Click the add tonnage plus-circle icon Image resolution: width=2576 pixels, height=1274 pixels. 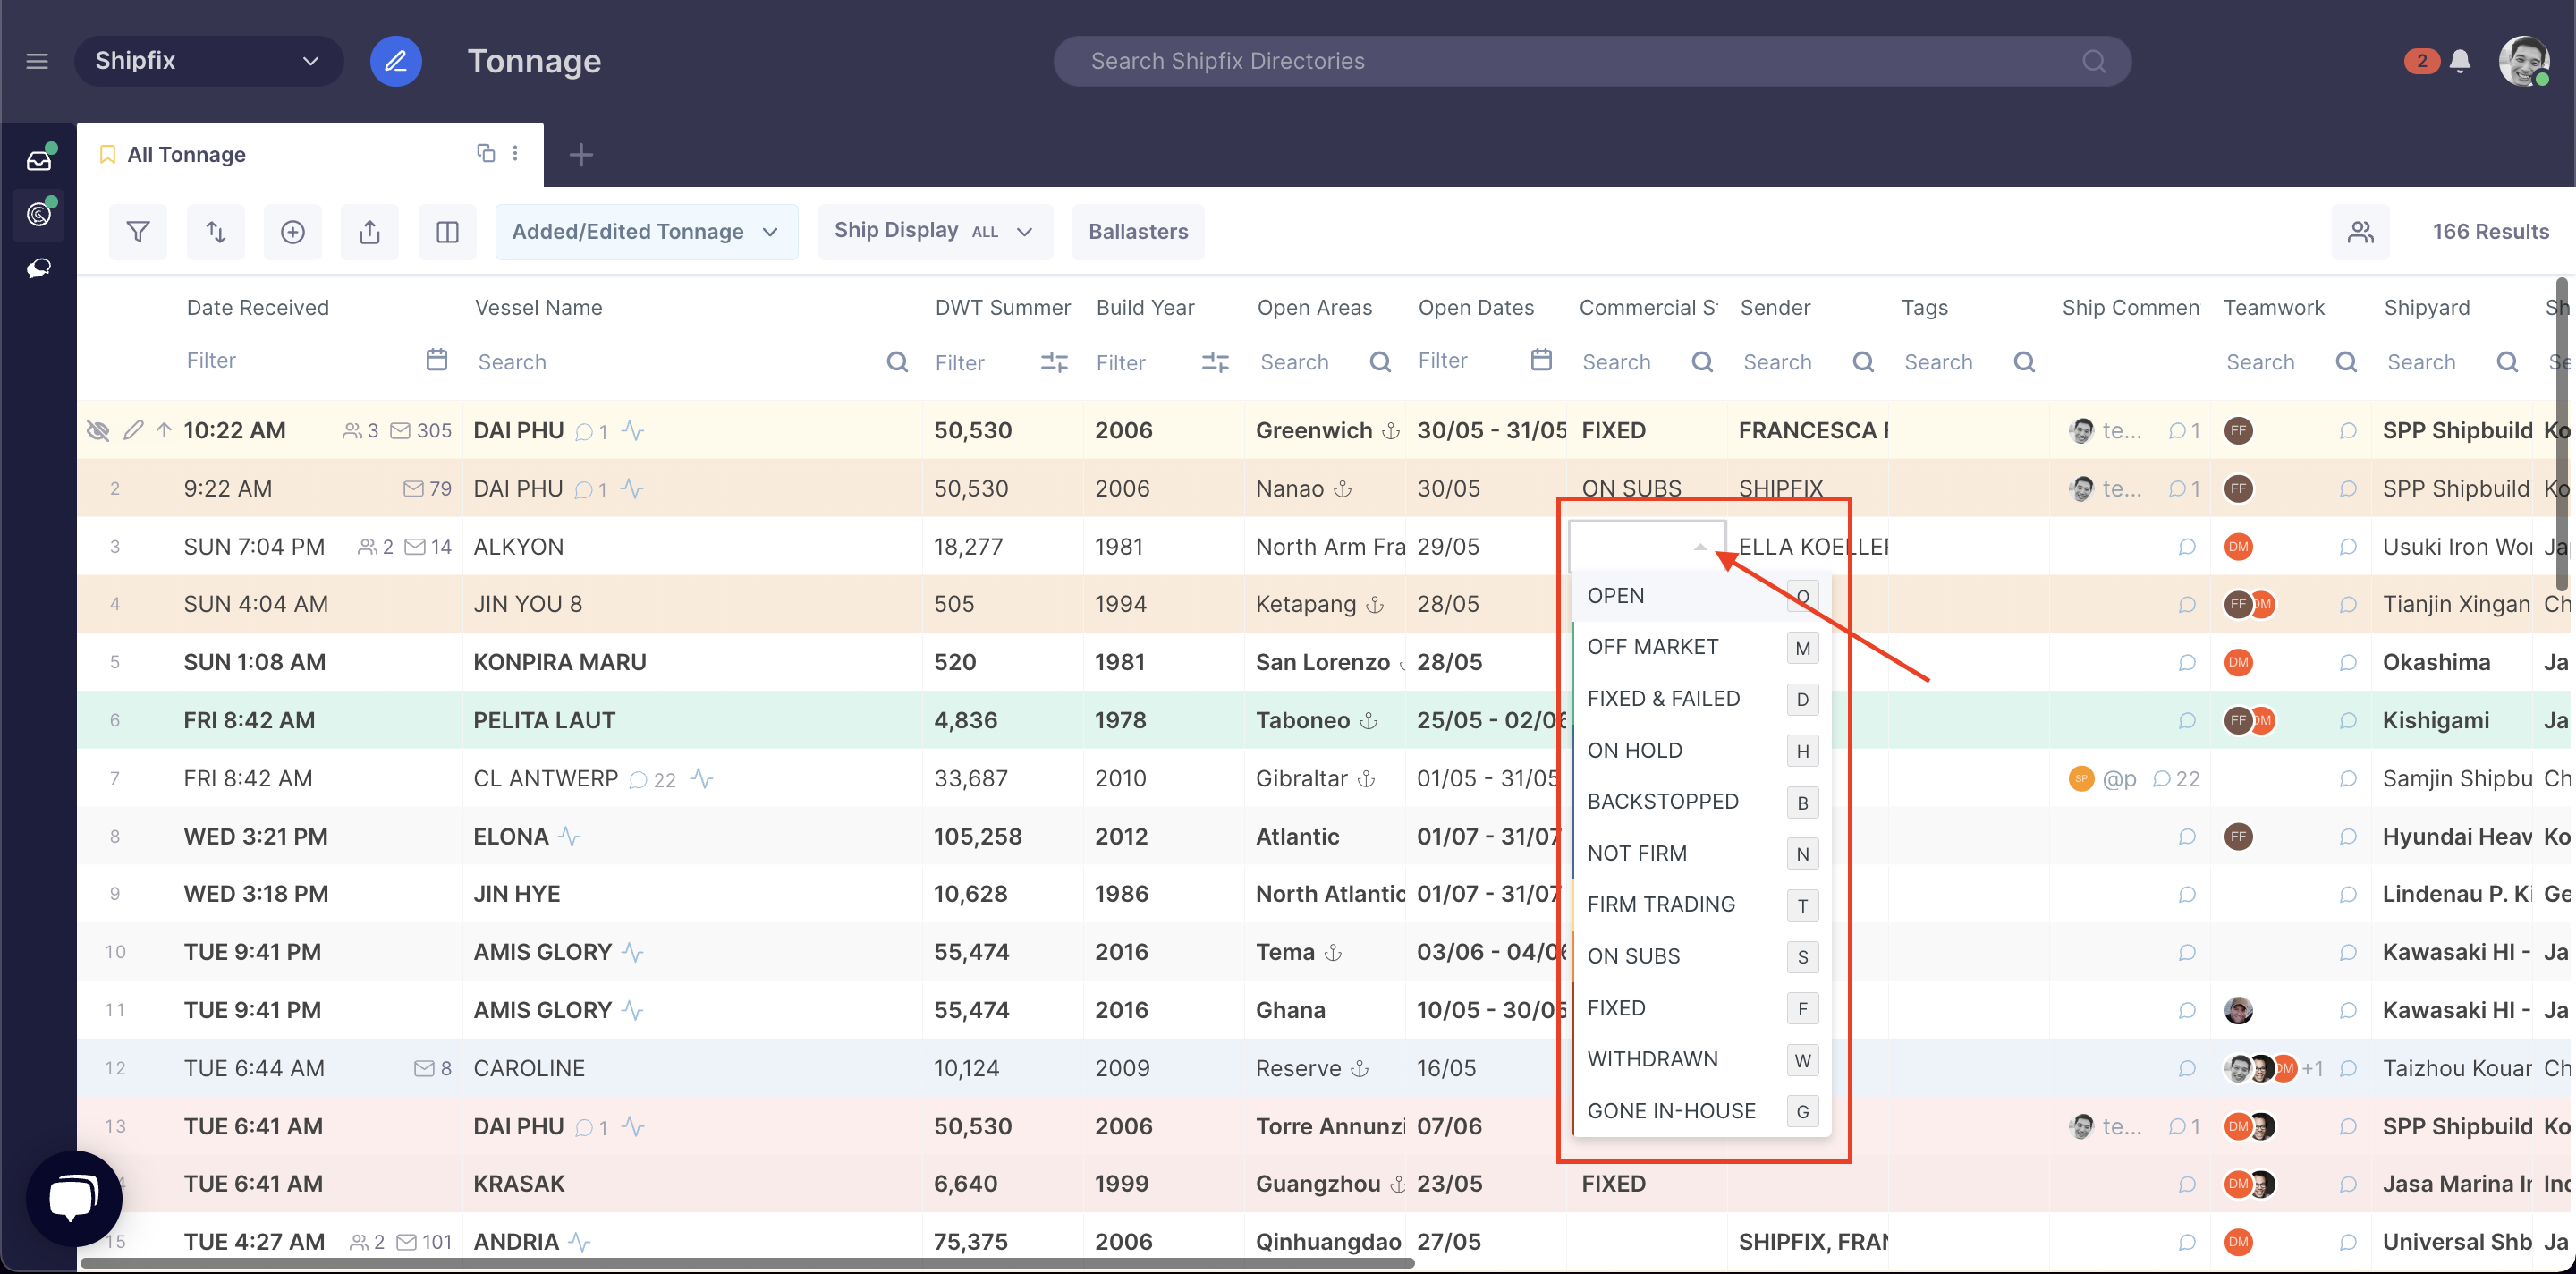click(292, 232)
